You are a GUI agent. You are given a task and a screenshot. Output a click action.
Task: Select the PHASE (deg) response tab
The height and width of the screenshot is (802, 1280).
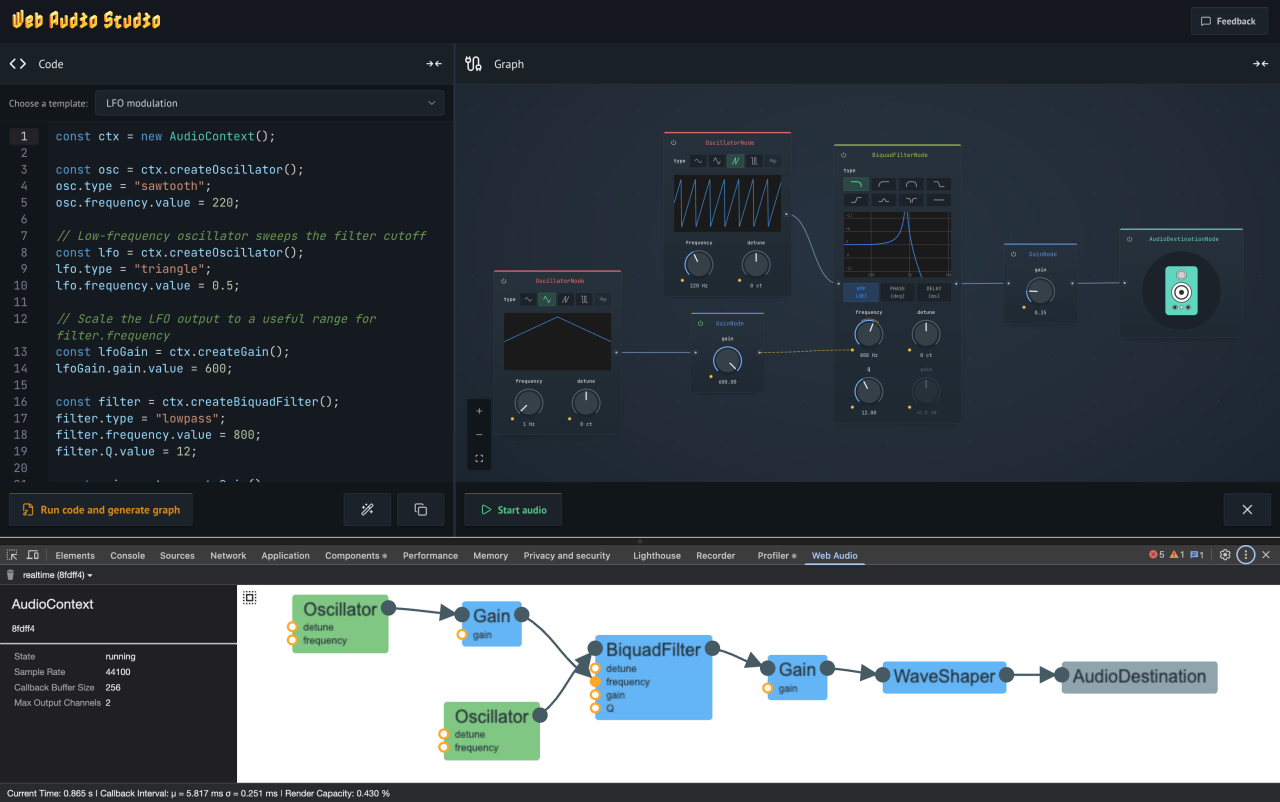pos(897,292)
